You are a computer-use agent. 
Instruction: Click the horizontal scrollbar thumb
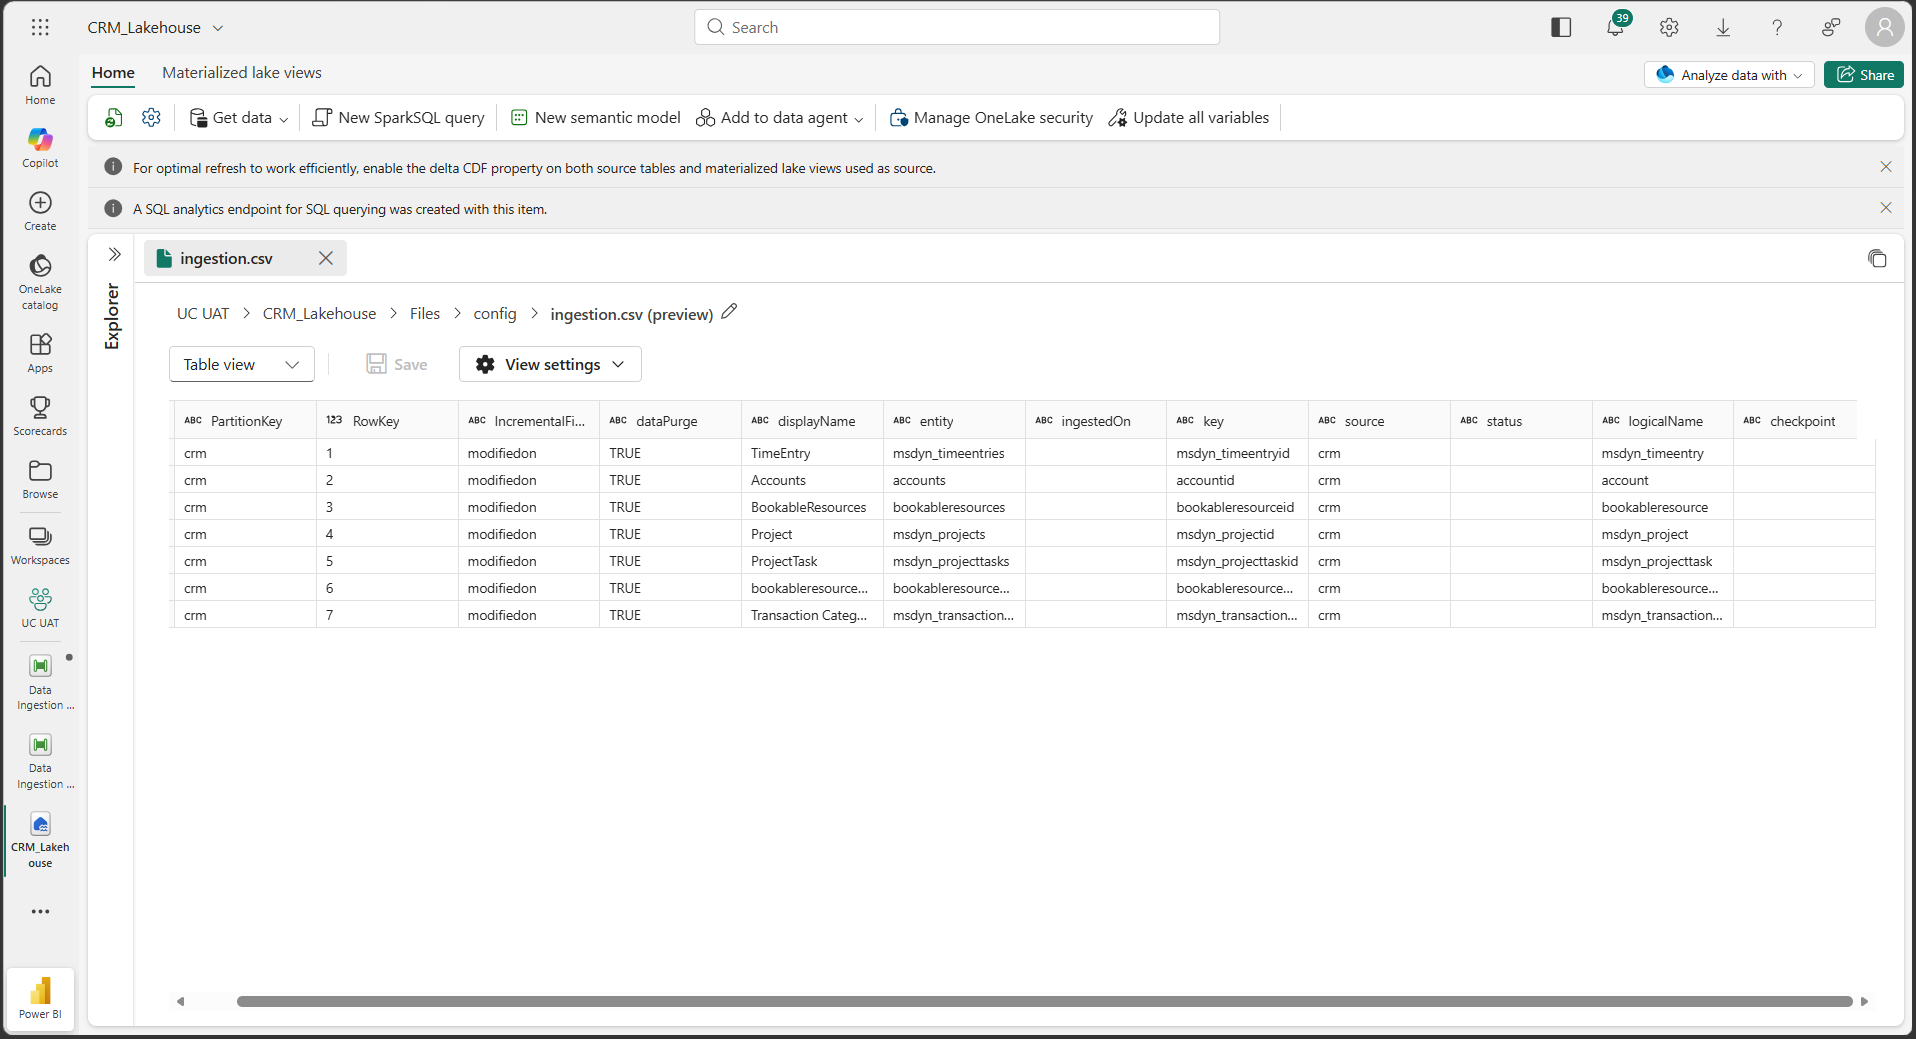[x=1044, y=1001]
